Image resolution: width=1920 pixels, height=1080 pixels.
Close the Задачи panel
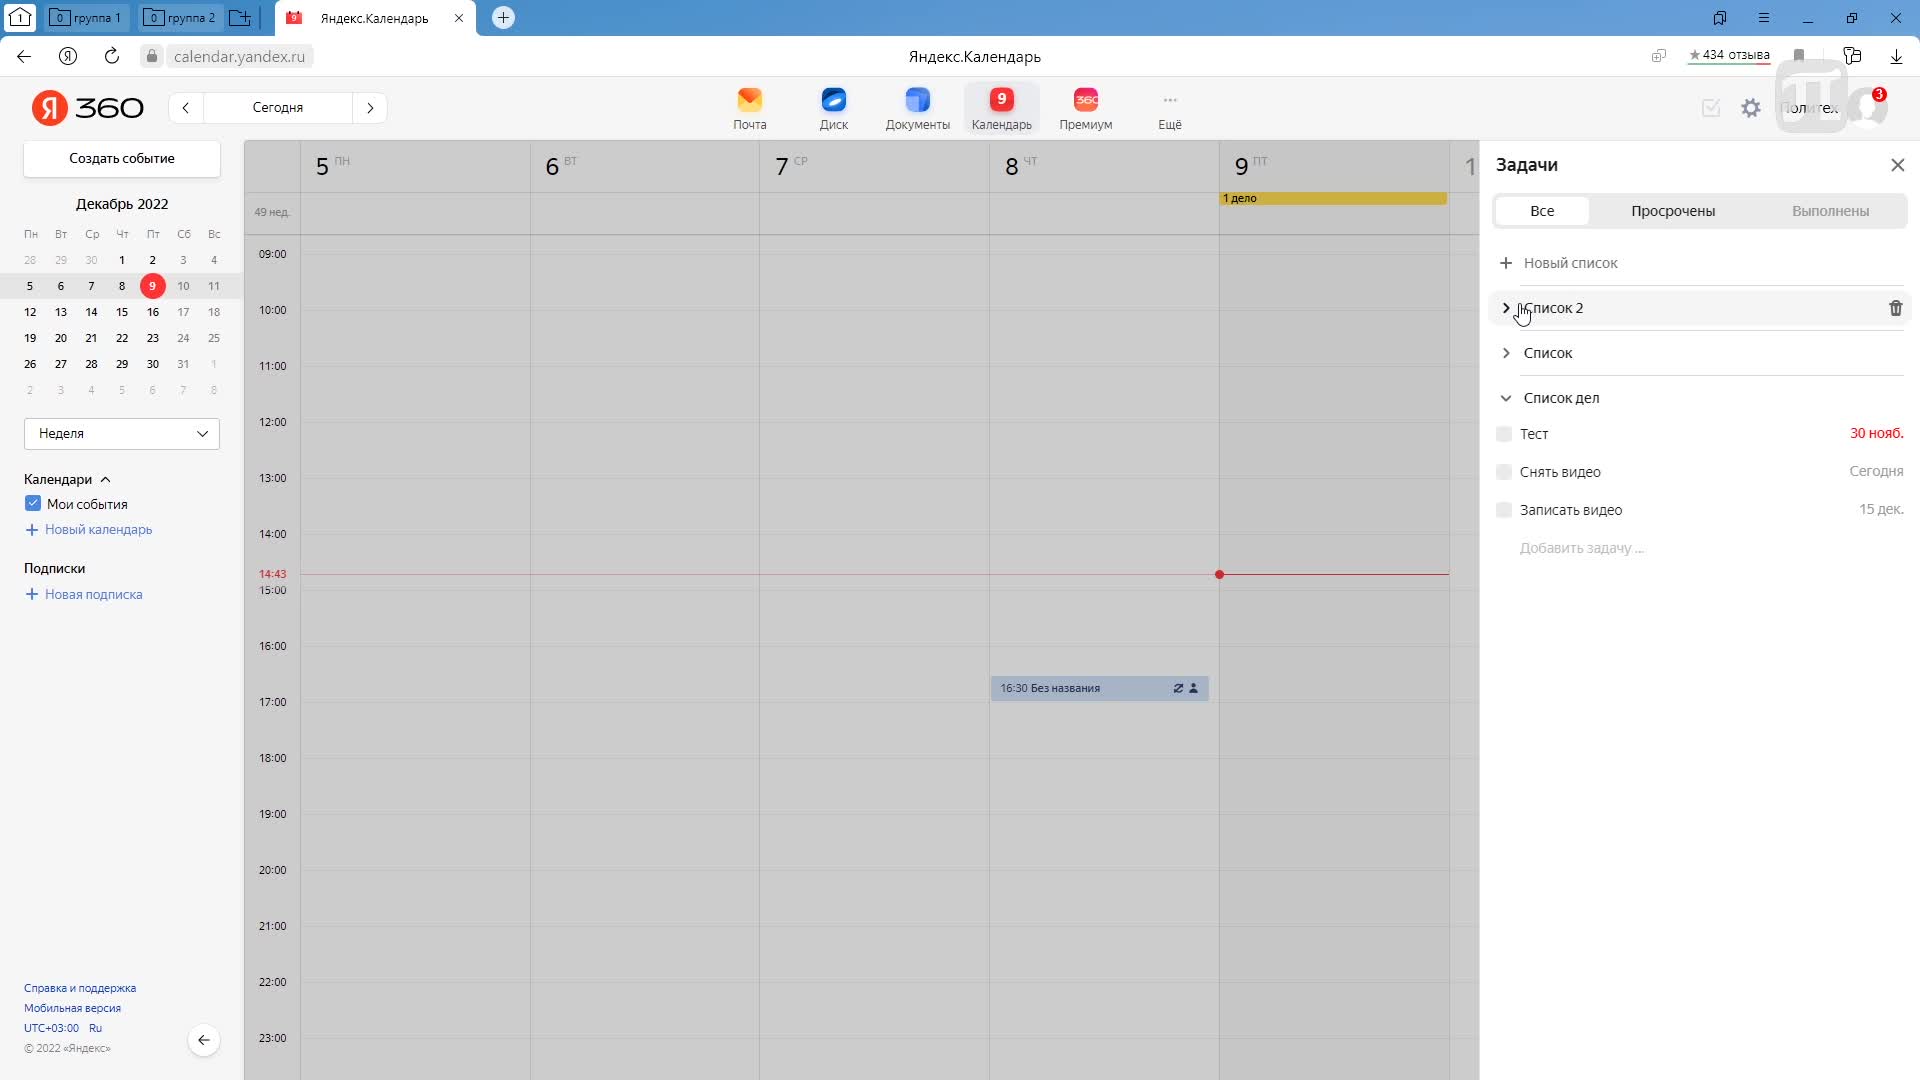click(x=1897, y=165)
